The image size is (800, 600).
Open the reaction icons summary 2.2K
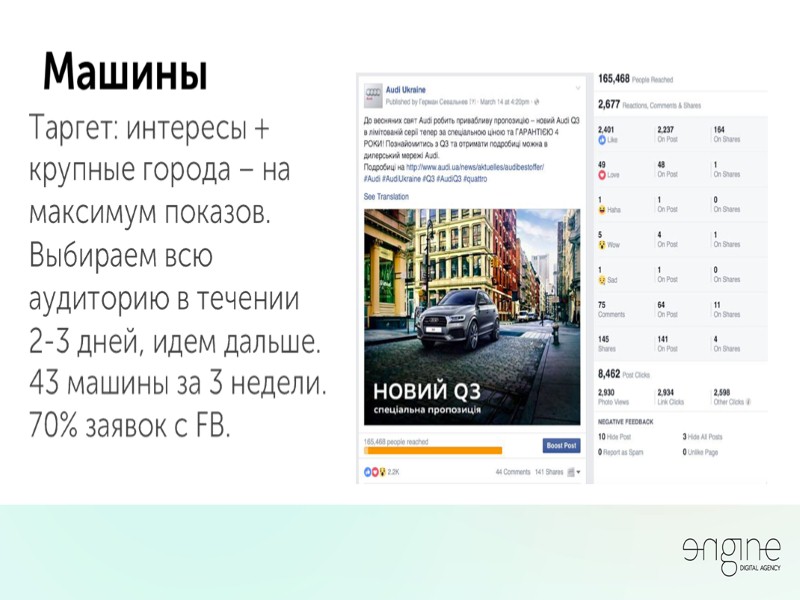pyautogui.click(x=381, y=472)
